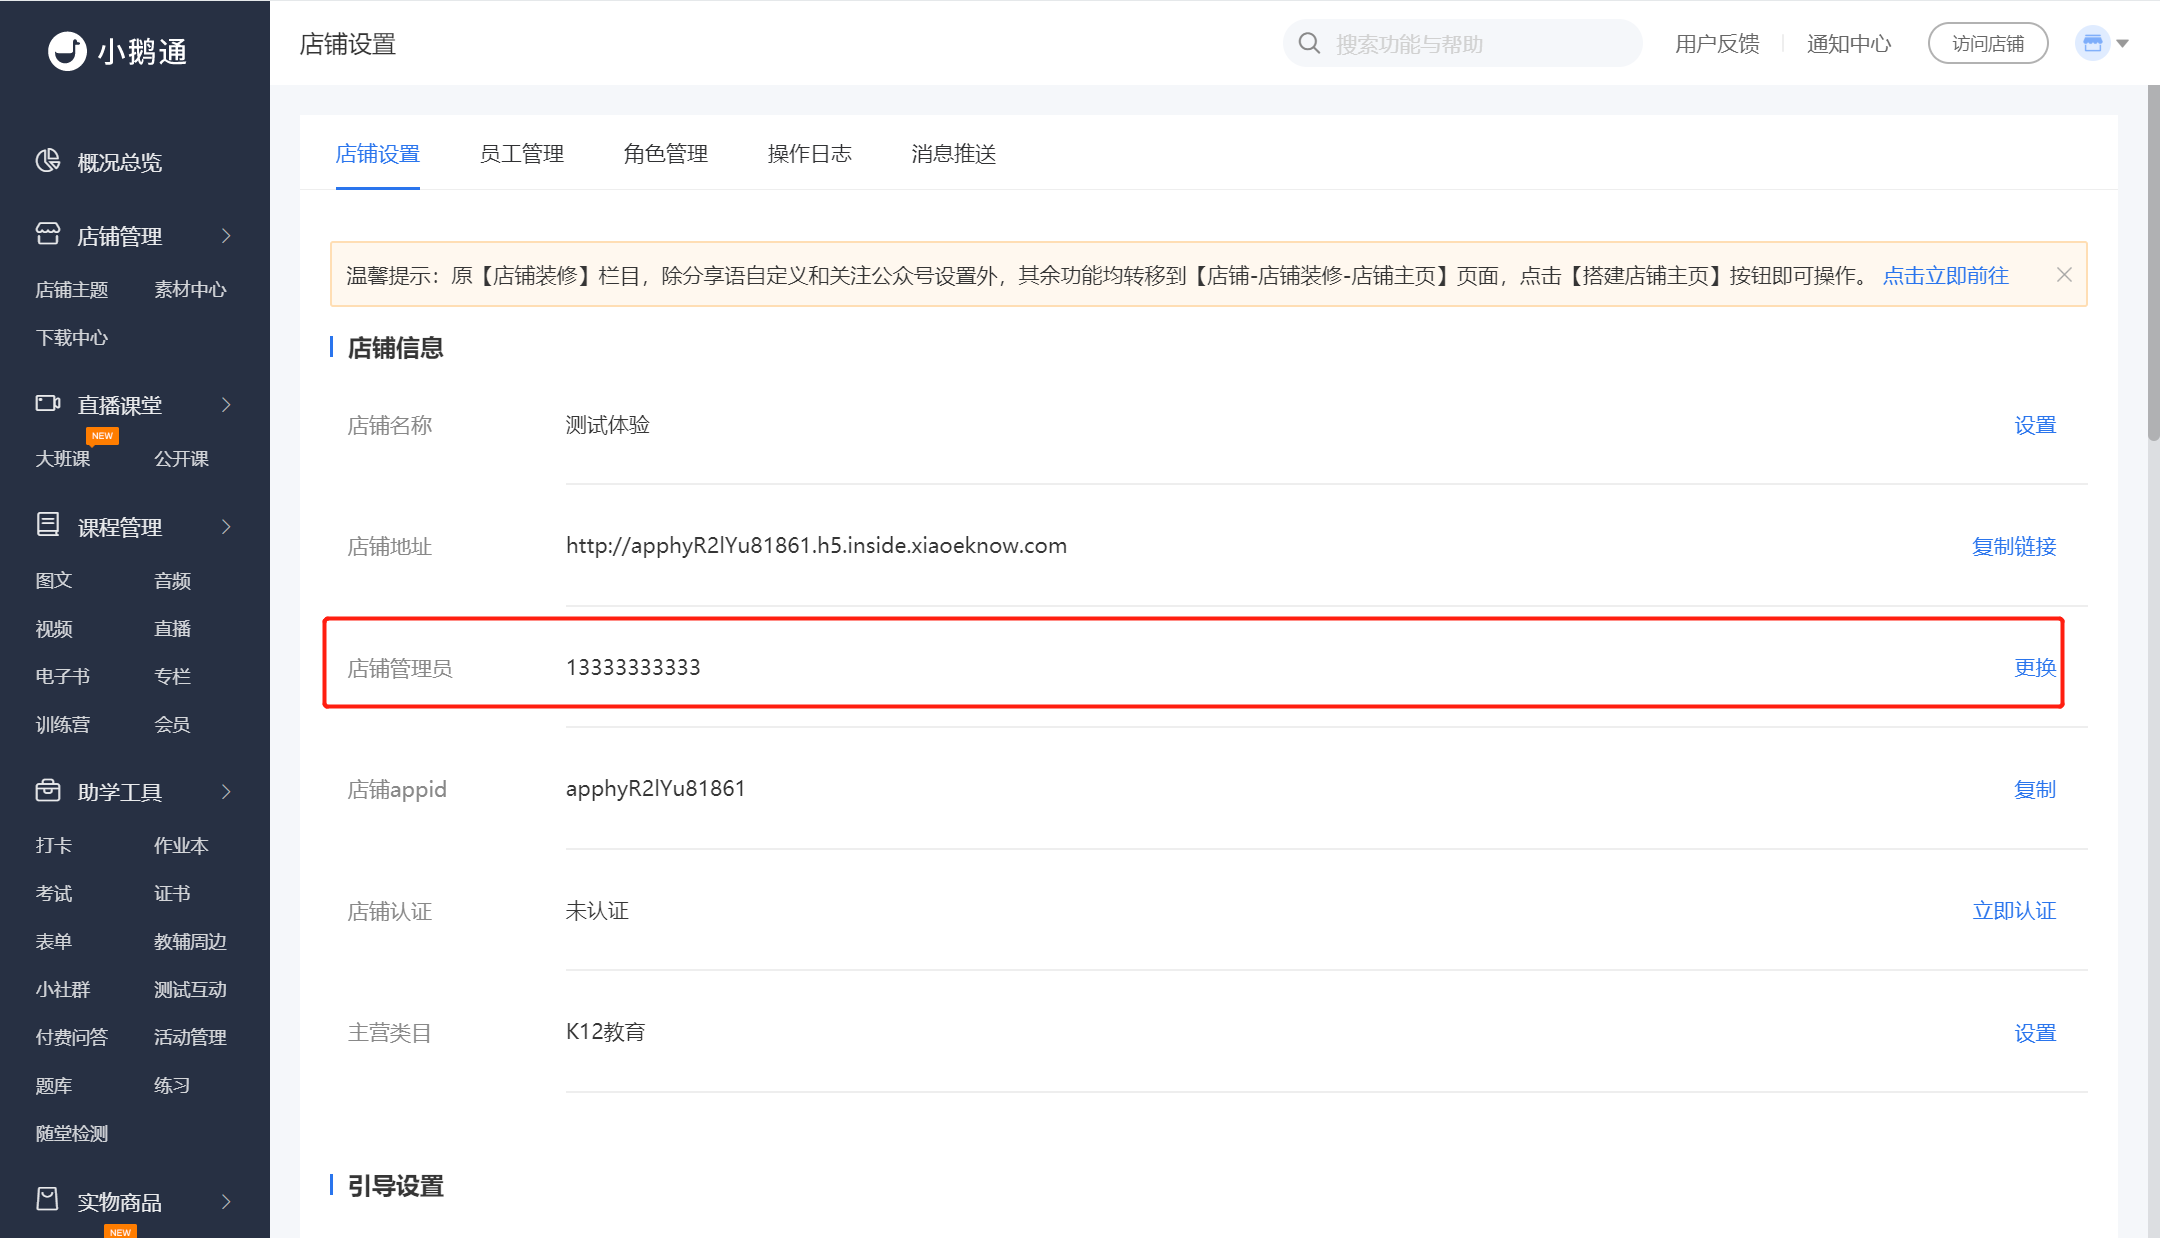
Task: Click 更换 for 店铺管理员
Action: coord(2034,667)
